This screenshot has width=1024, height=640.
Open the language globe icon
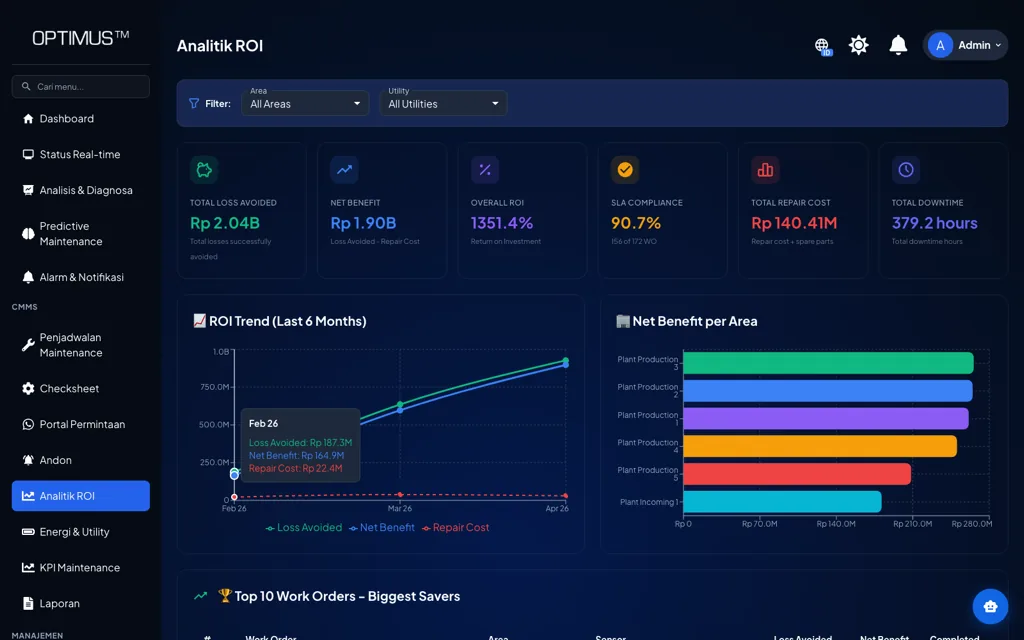tap(822, 46)
